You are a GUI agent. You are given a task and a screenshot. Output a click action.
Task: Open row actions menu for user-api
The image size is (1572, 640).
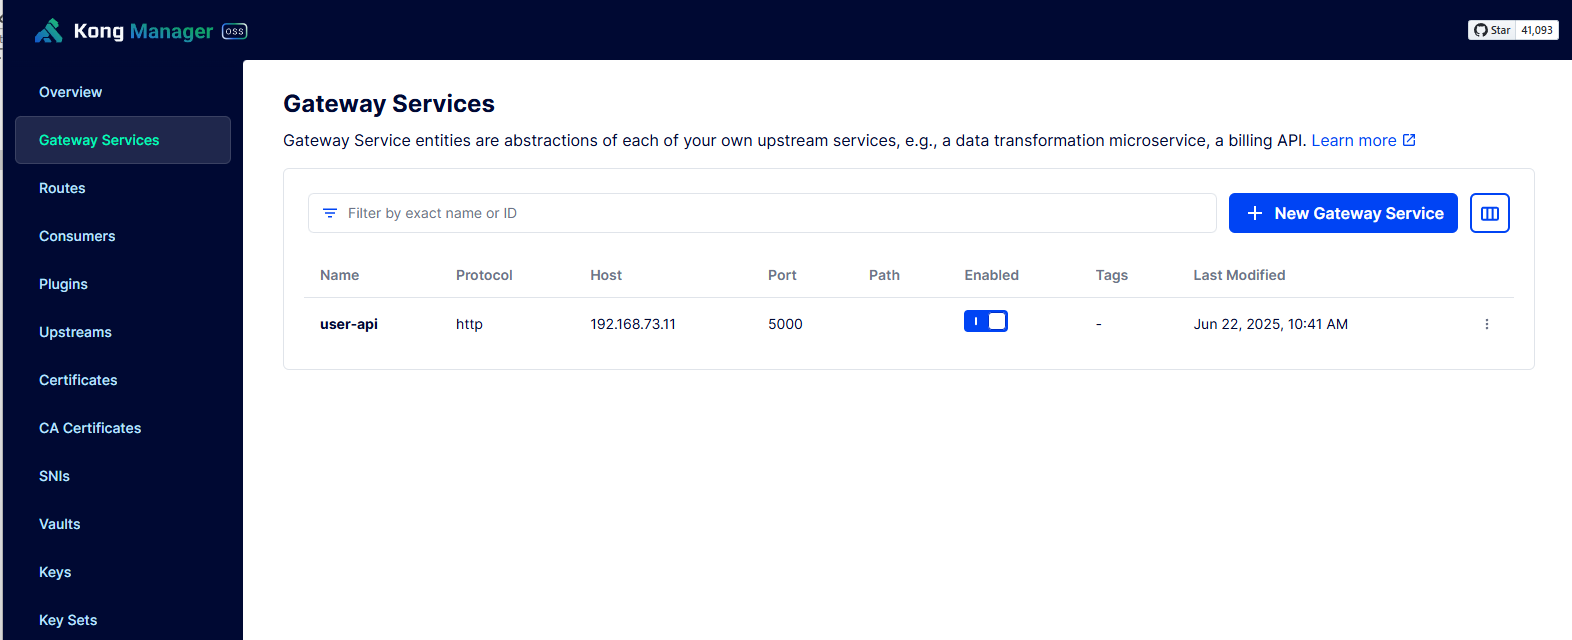click(1487, 324)
